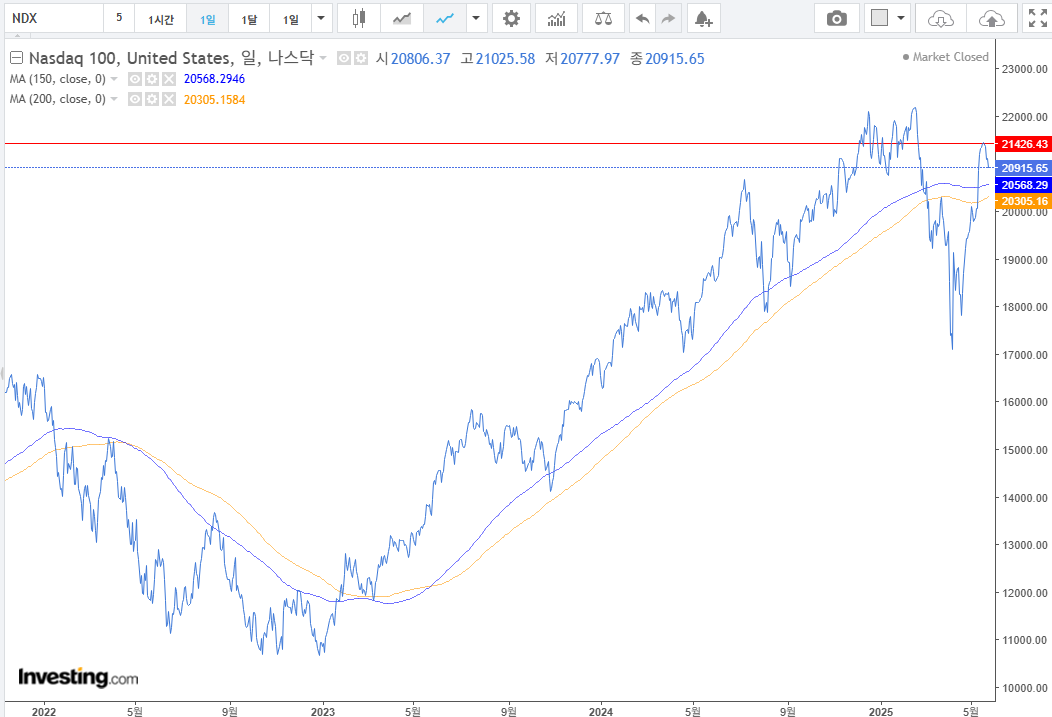Open the indicators chart icon
This screenshot has width=1052, height=717.
pos(556,19)
